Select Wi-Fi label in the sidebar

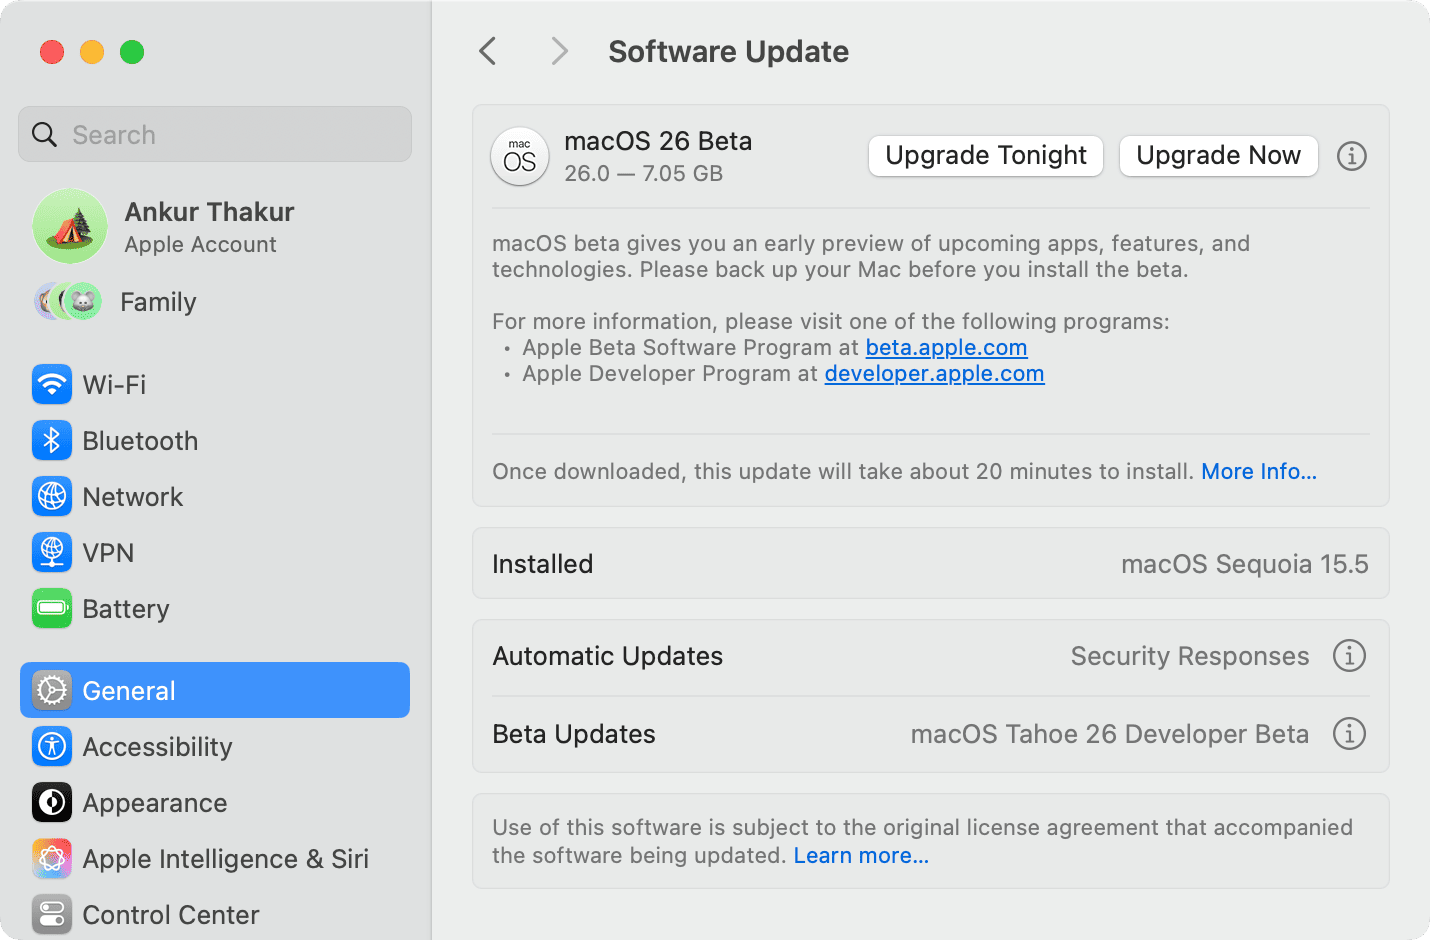point(114,384)
